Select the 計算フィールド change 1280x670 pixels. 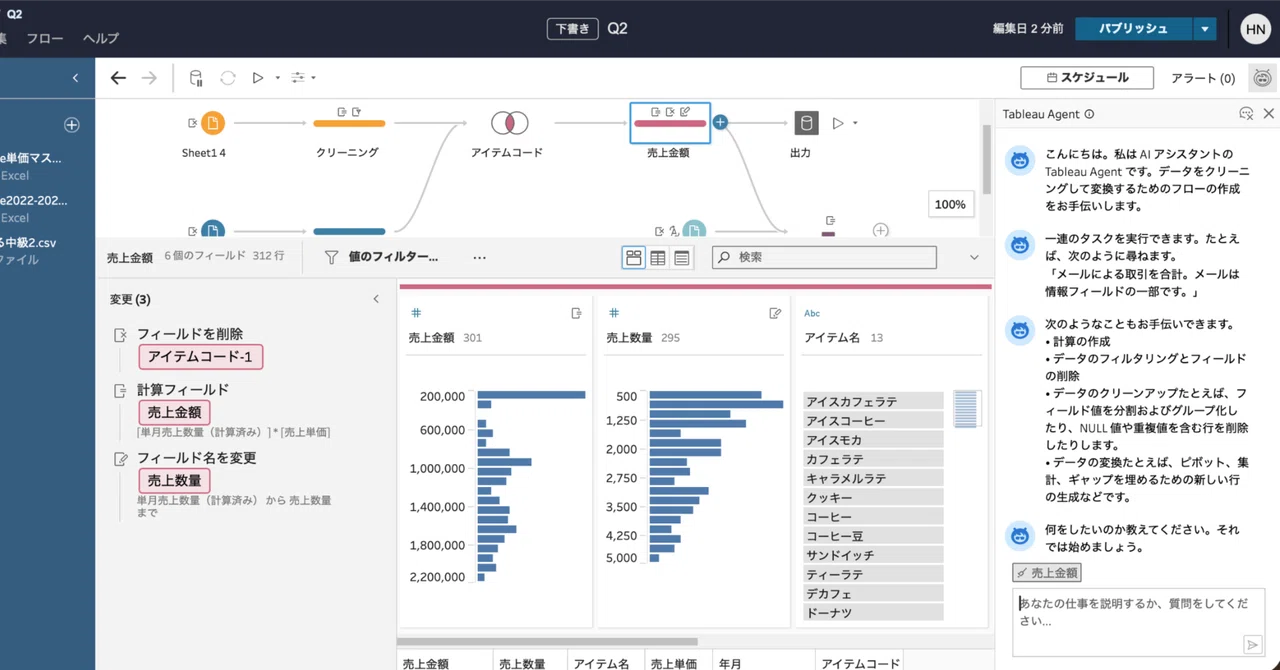click(x=183, y=390)
